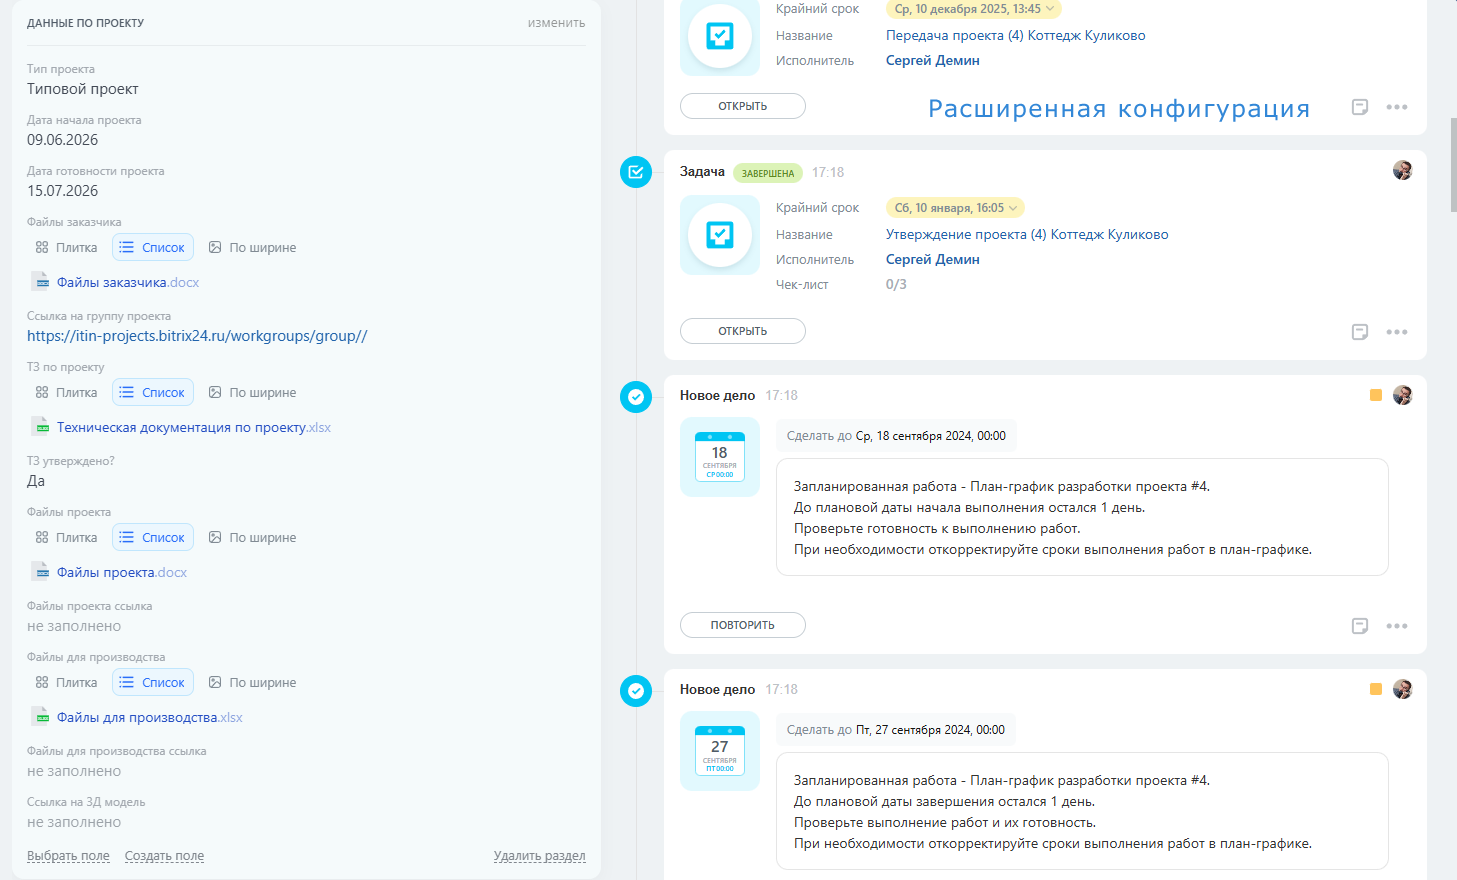Click the Сделать до Пт, 27 сентября 2024 deadline
The image size is (1457, 880).
(x=896, y=730)
